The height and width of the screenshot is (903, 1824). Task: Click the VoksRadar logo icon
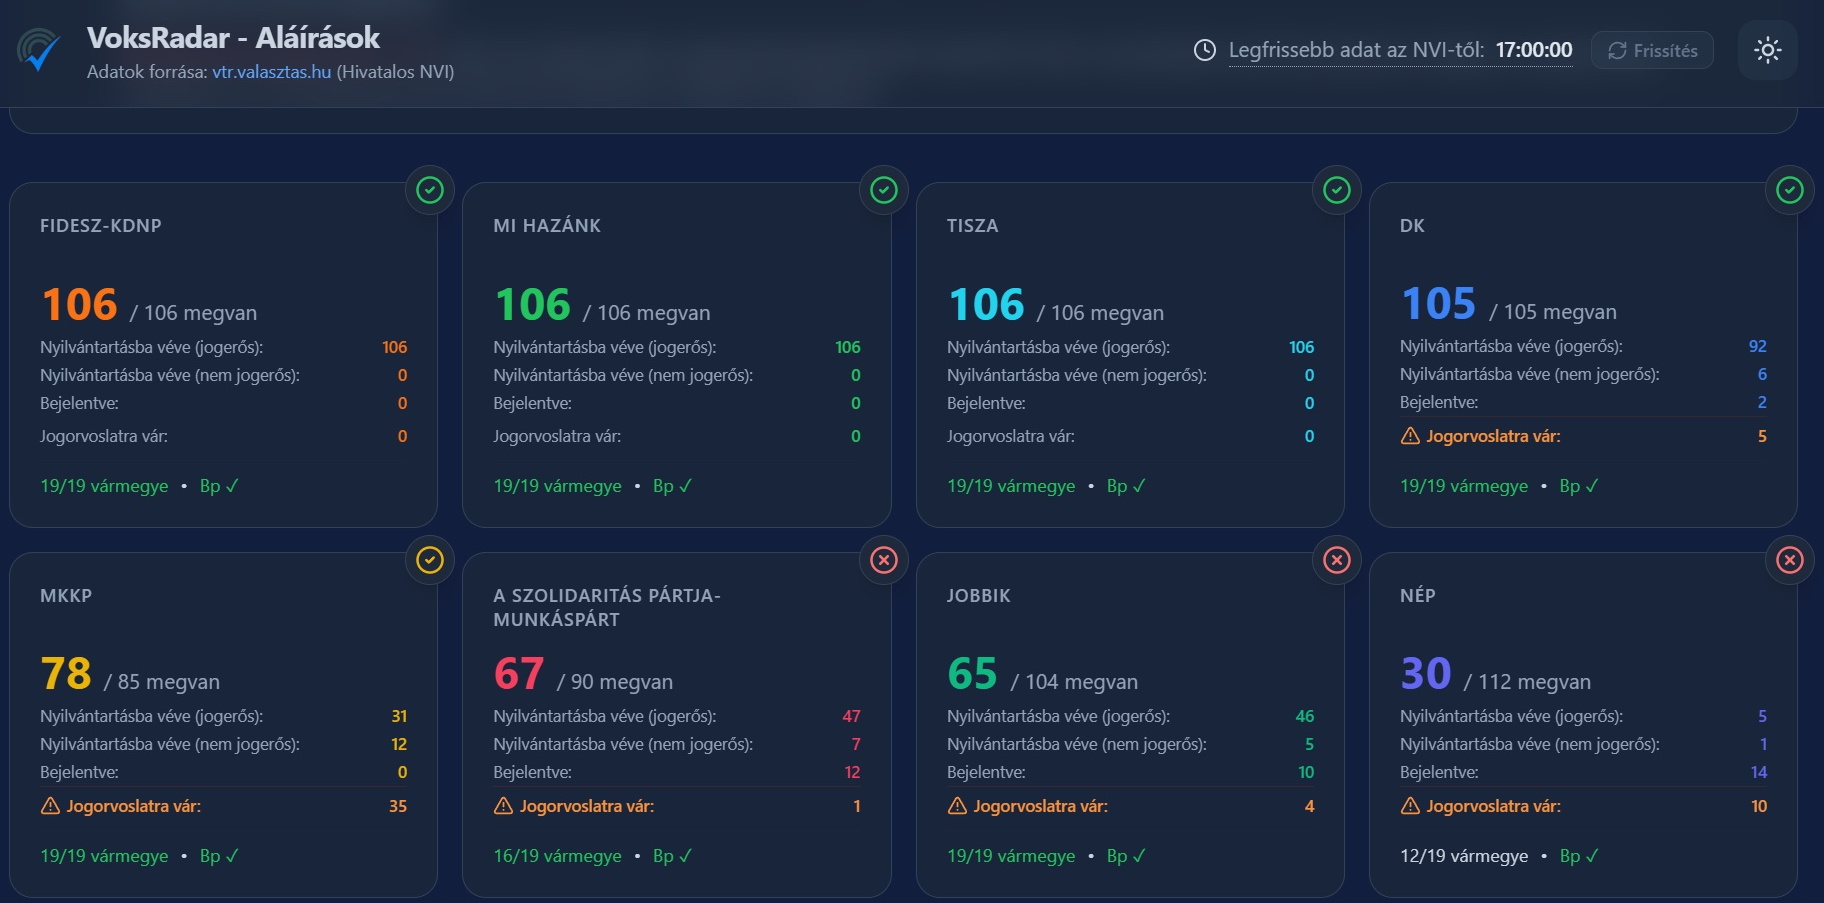click(39, 51)
